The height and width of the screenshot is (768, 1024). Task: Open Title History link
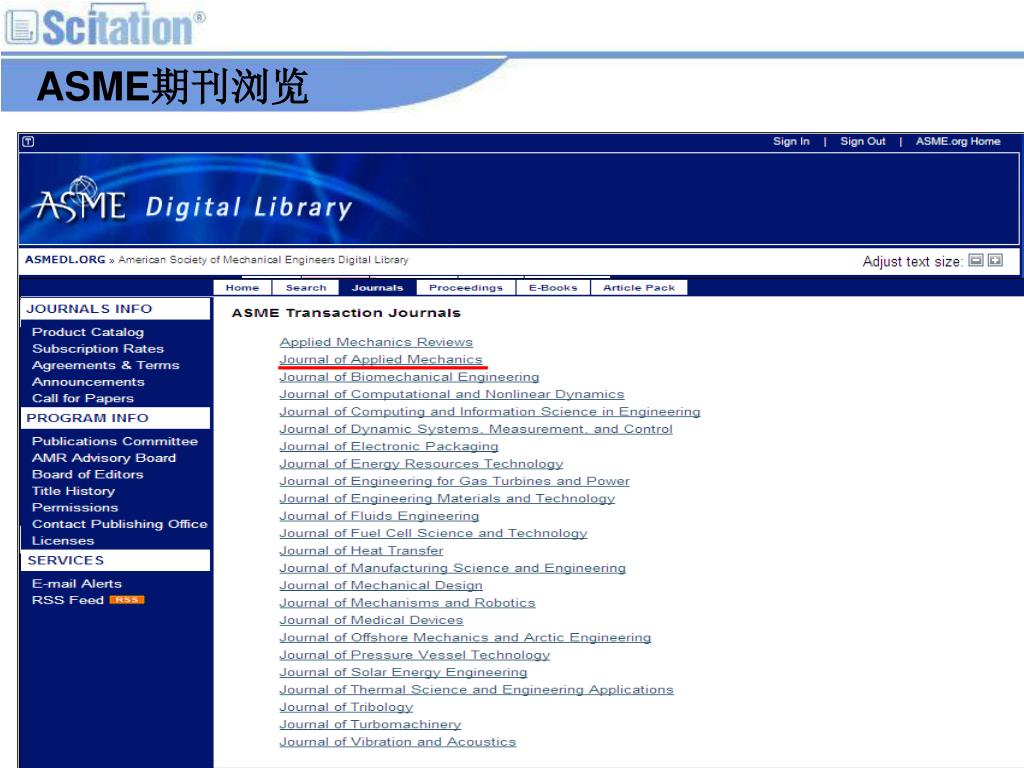pyautogui.click(x=73, y=491)
